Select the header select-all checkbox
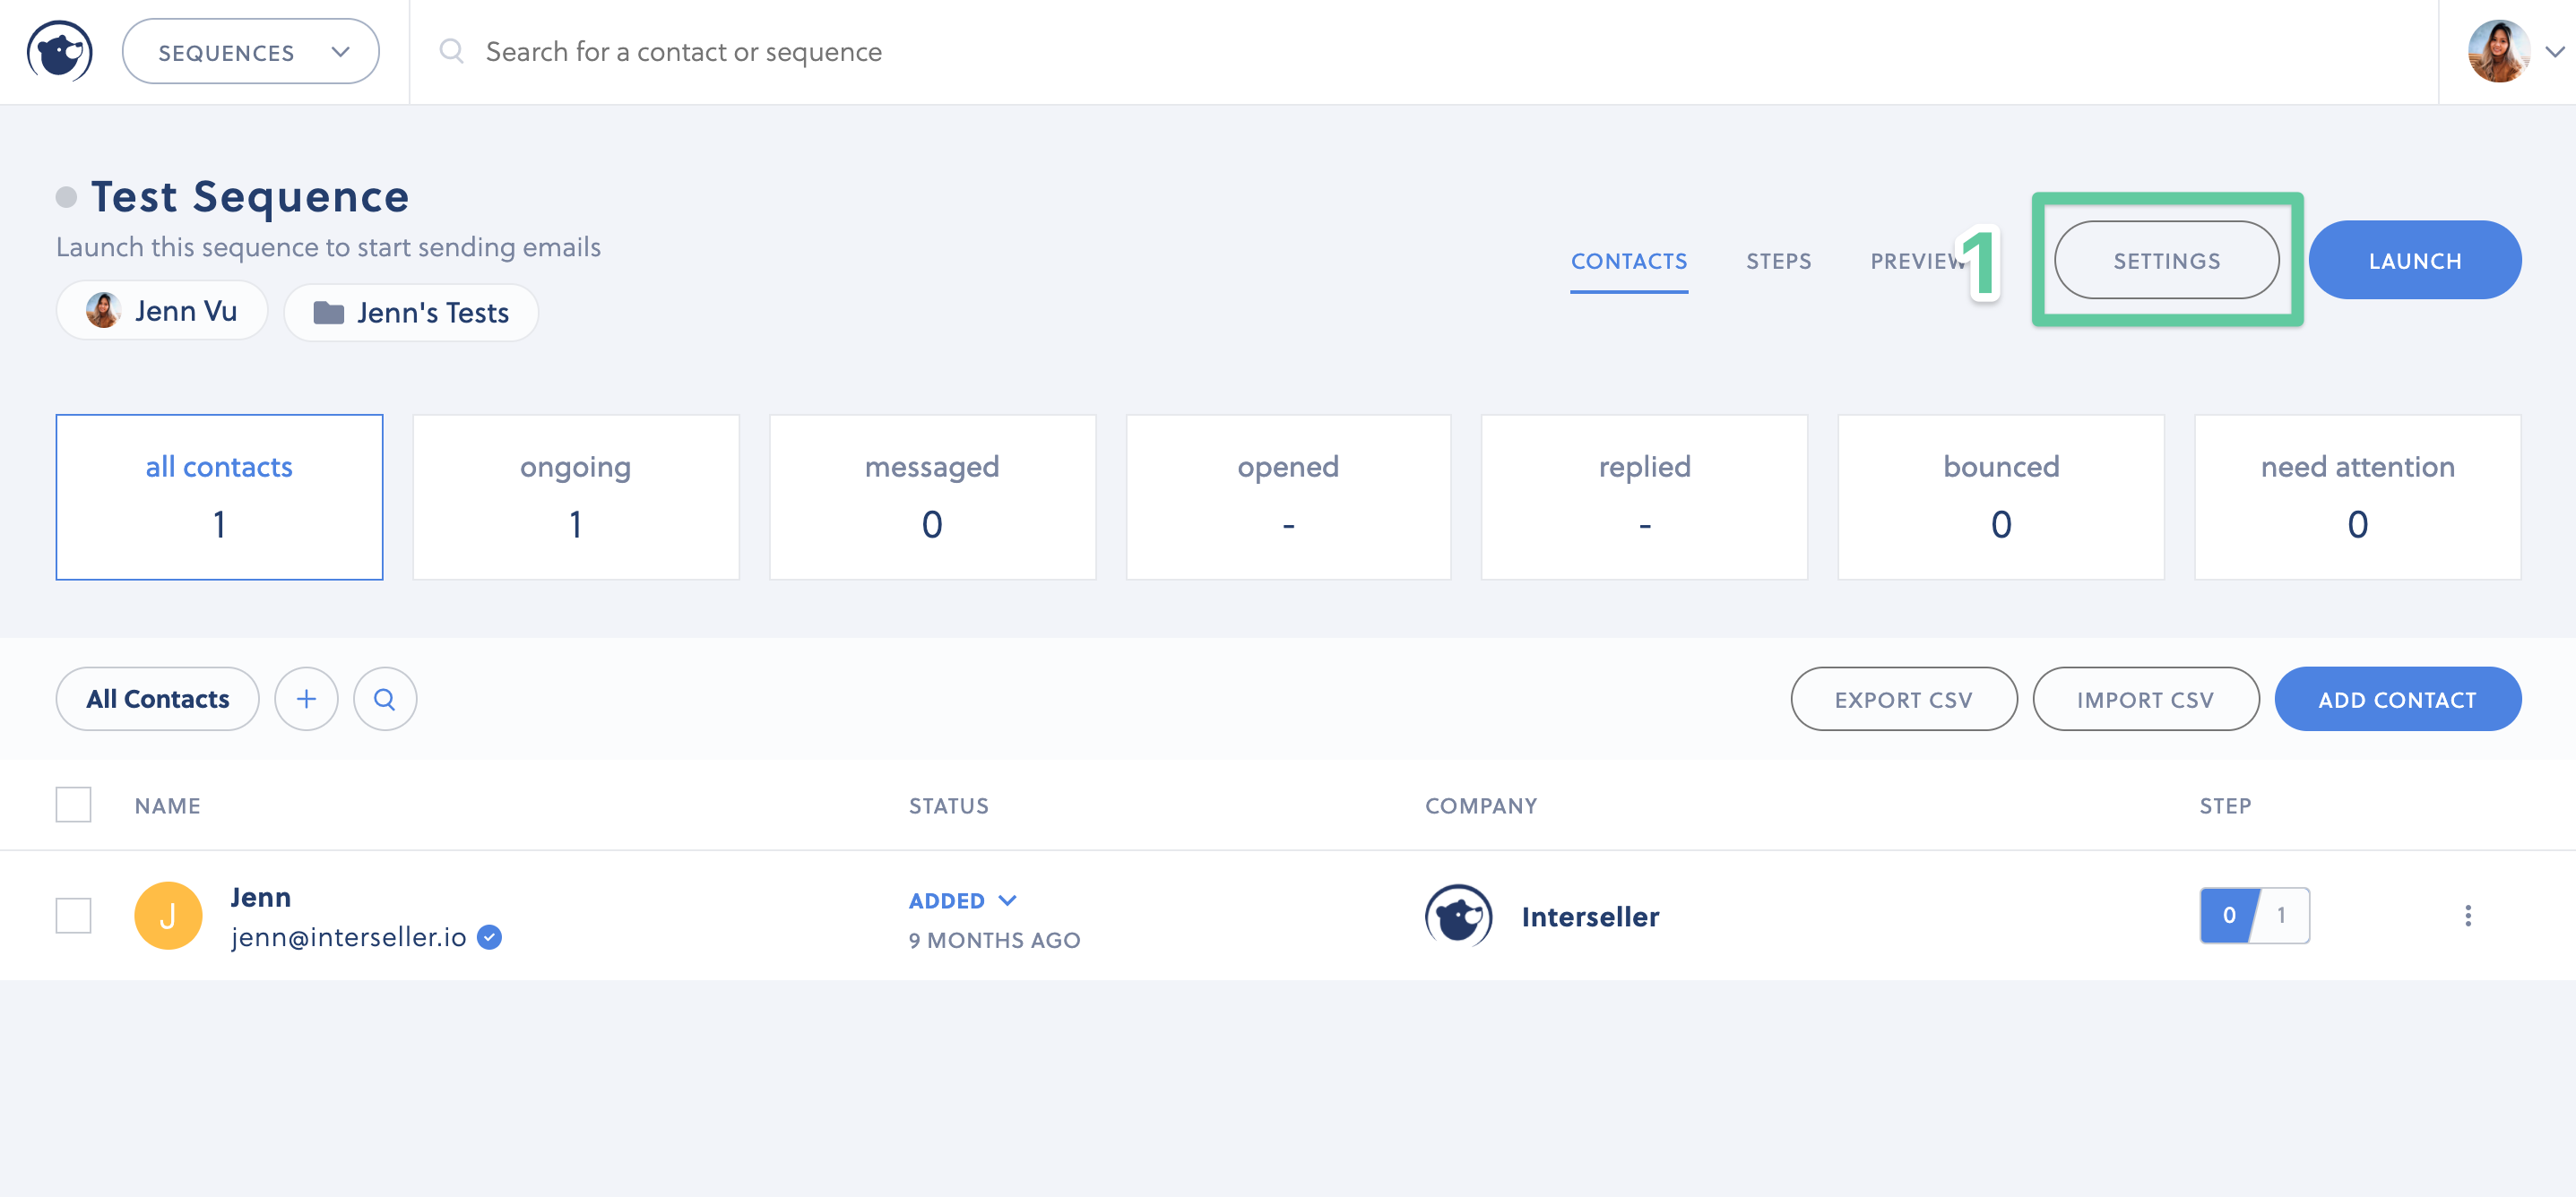The height and width of the screenshot is (1197, 2576). click(73, 804)
